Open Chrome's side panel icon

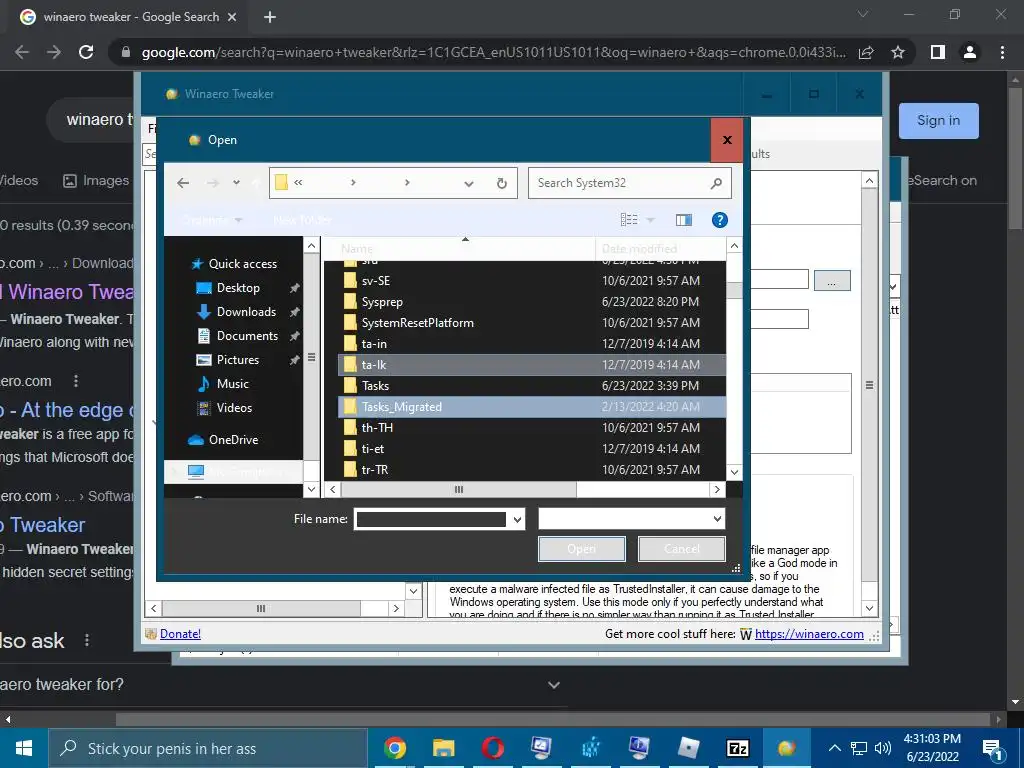938,52
